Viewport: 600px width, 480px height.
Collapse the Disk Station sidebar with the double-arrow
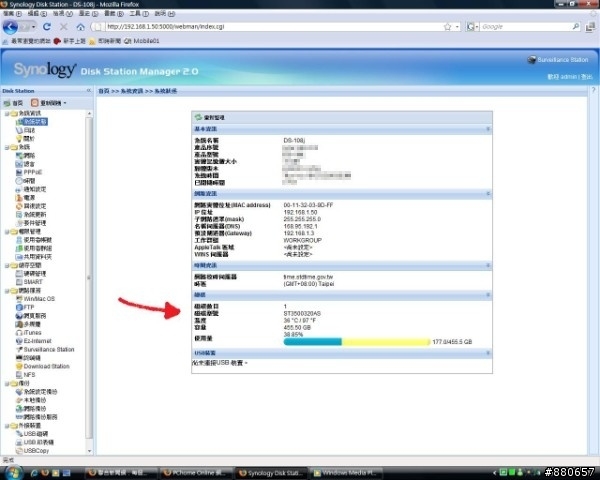click(x=89, y=90)
